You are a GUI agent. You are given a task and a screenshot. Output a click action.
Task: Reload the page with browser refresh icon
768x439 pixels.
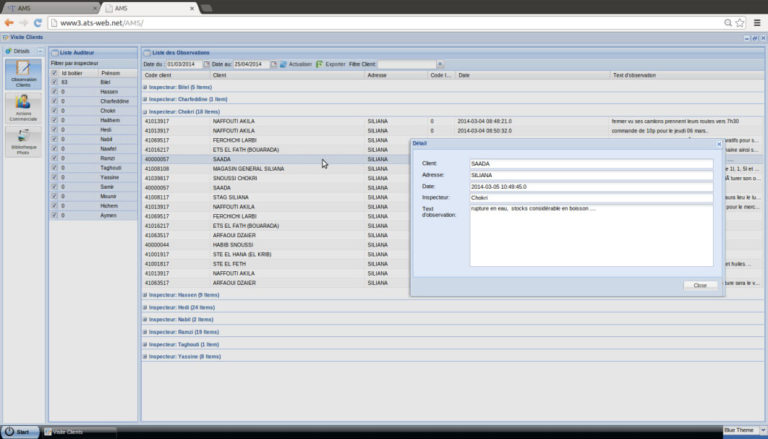pos(37,22)
